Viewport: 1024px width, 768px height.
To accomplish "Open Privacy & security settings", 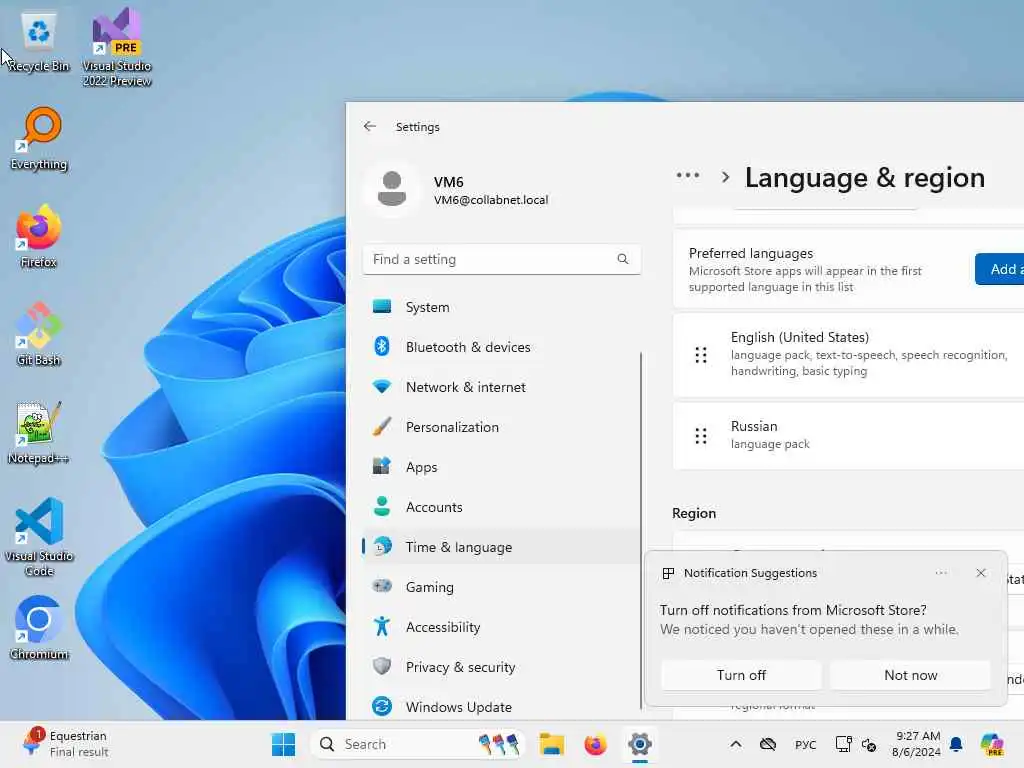I will 501,667.
